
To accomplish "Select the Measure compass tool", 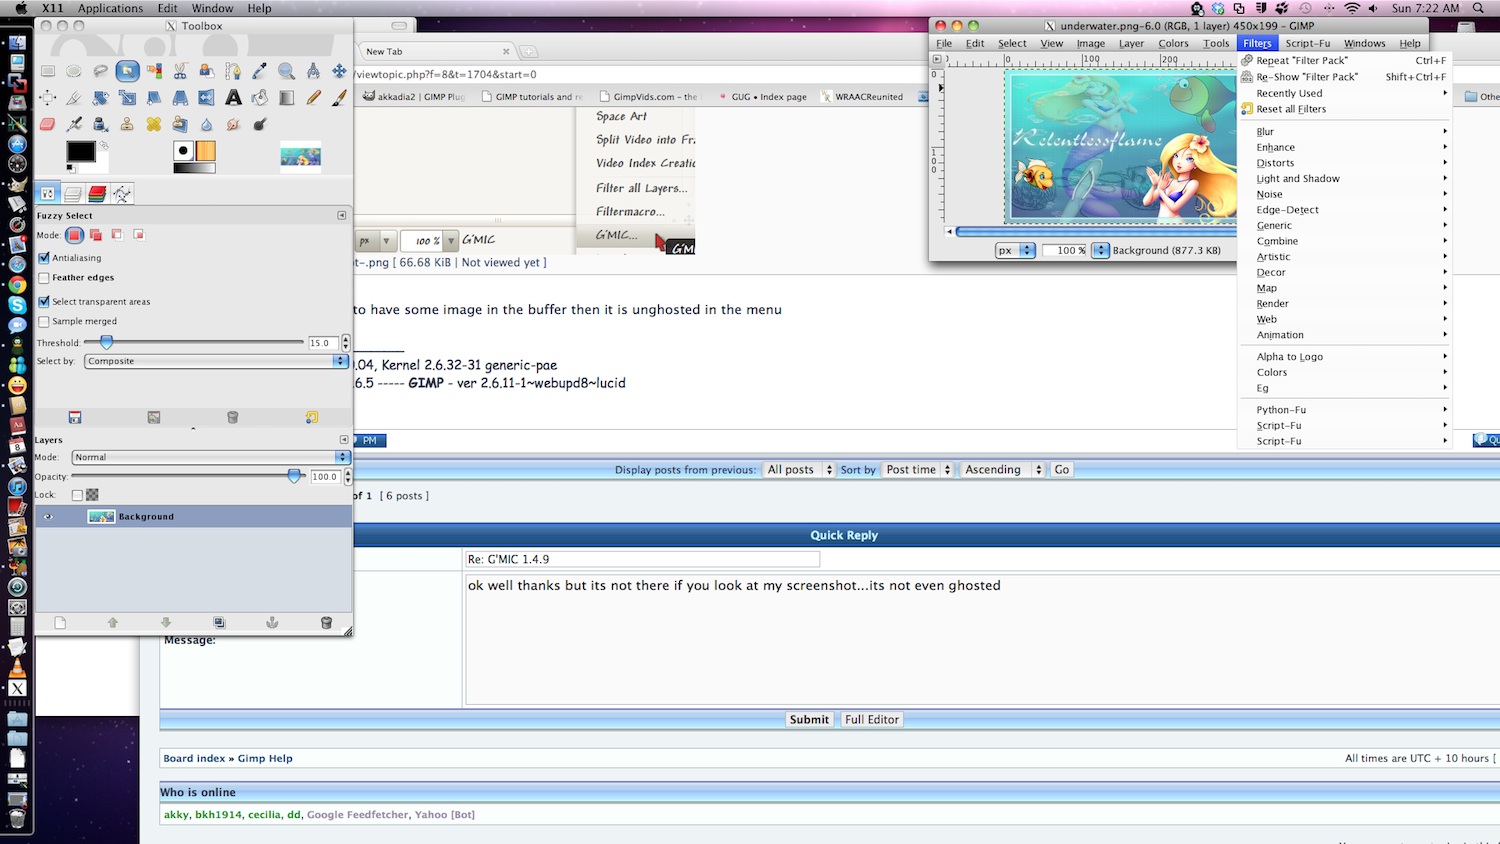I will coord(313,71).
